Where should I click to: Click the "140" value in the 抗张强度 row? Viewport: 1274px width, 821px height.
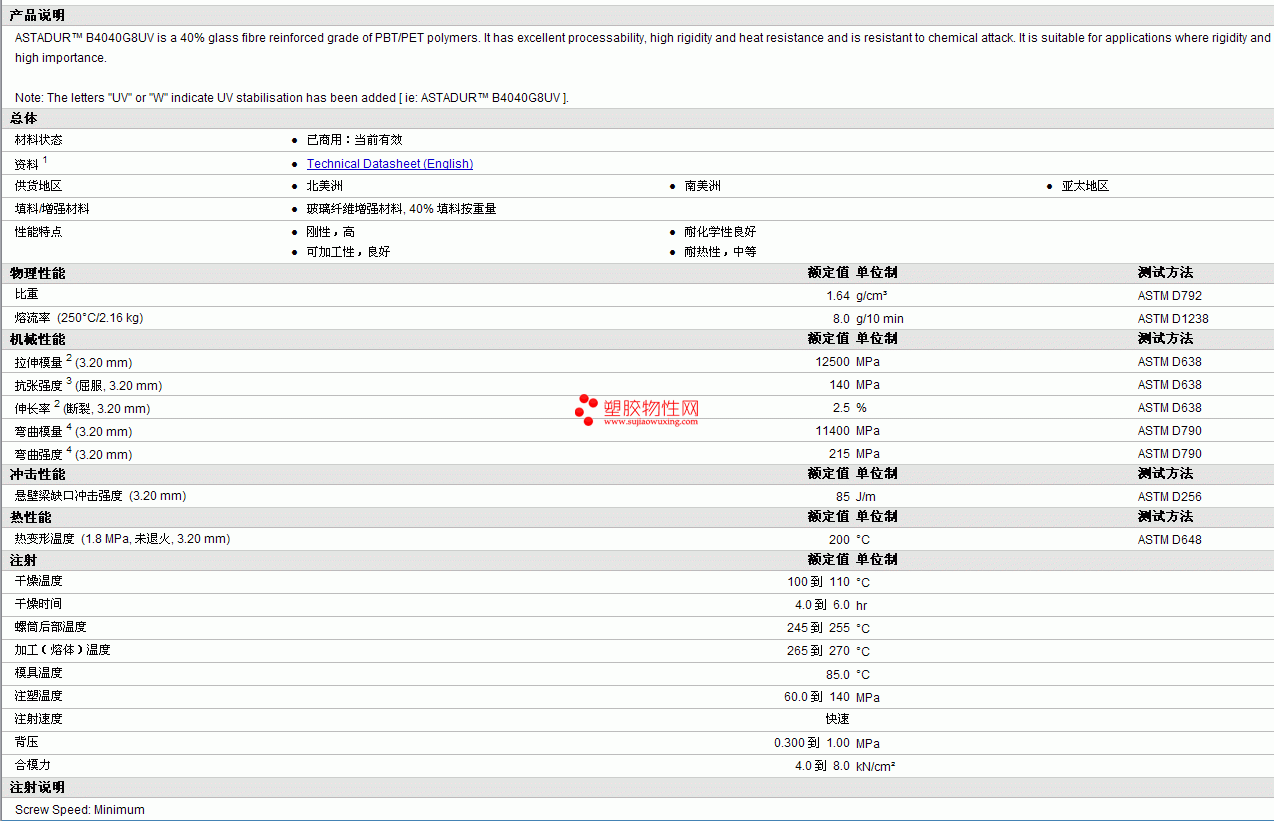839,385
